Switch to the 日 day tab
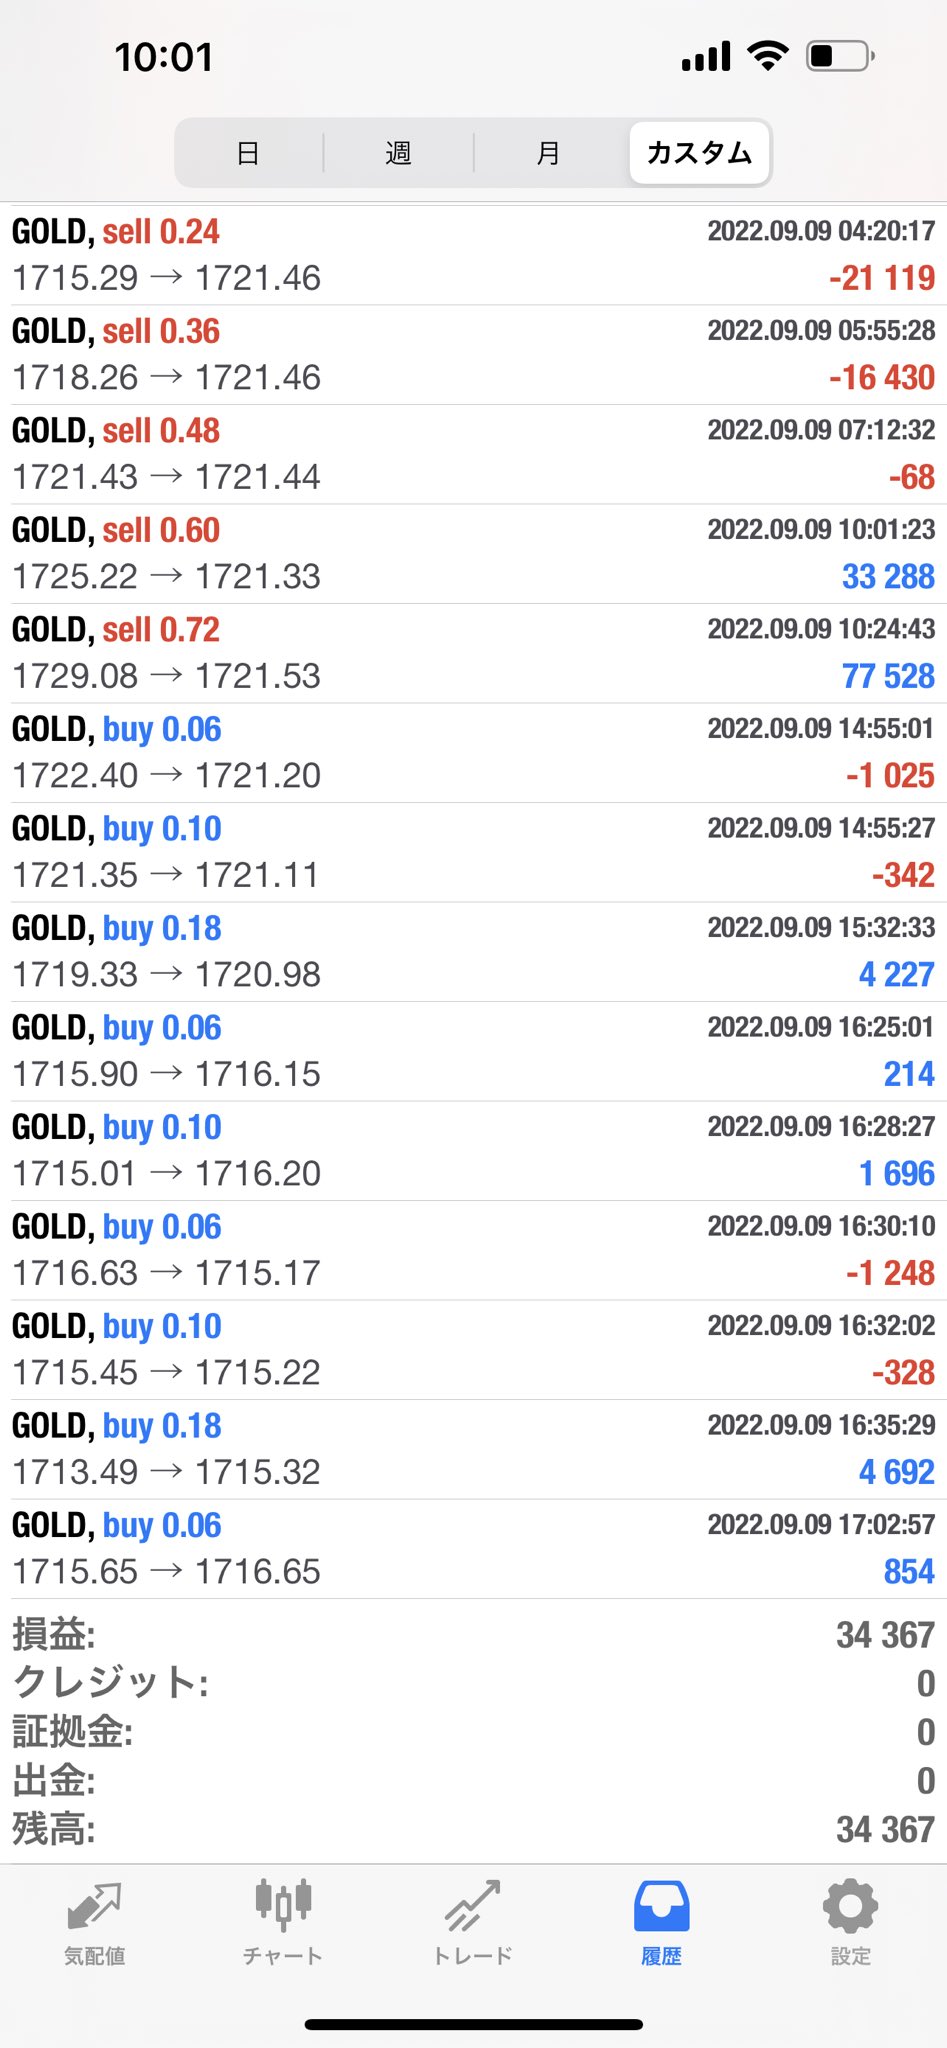Screen dimensions: 947x2048 click(248, 153)
